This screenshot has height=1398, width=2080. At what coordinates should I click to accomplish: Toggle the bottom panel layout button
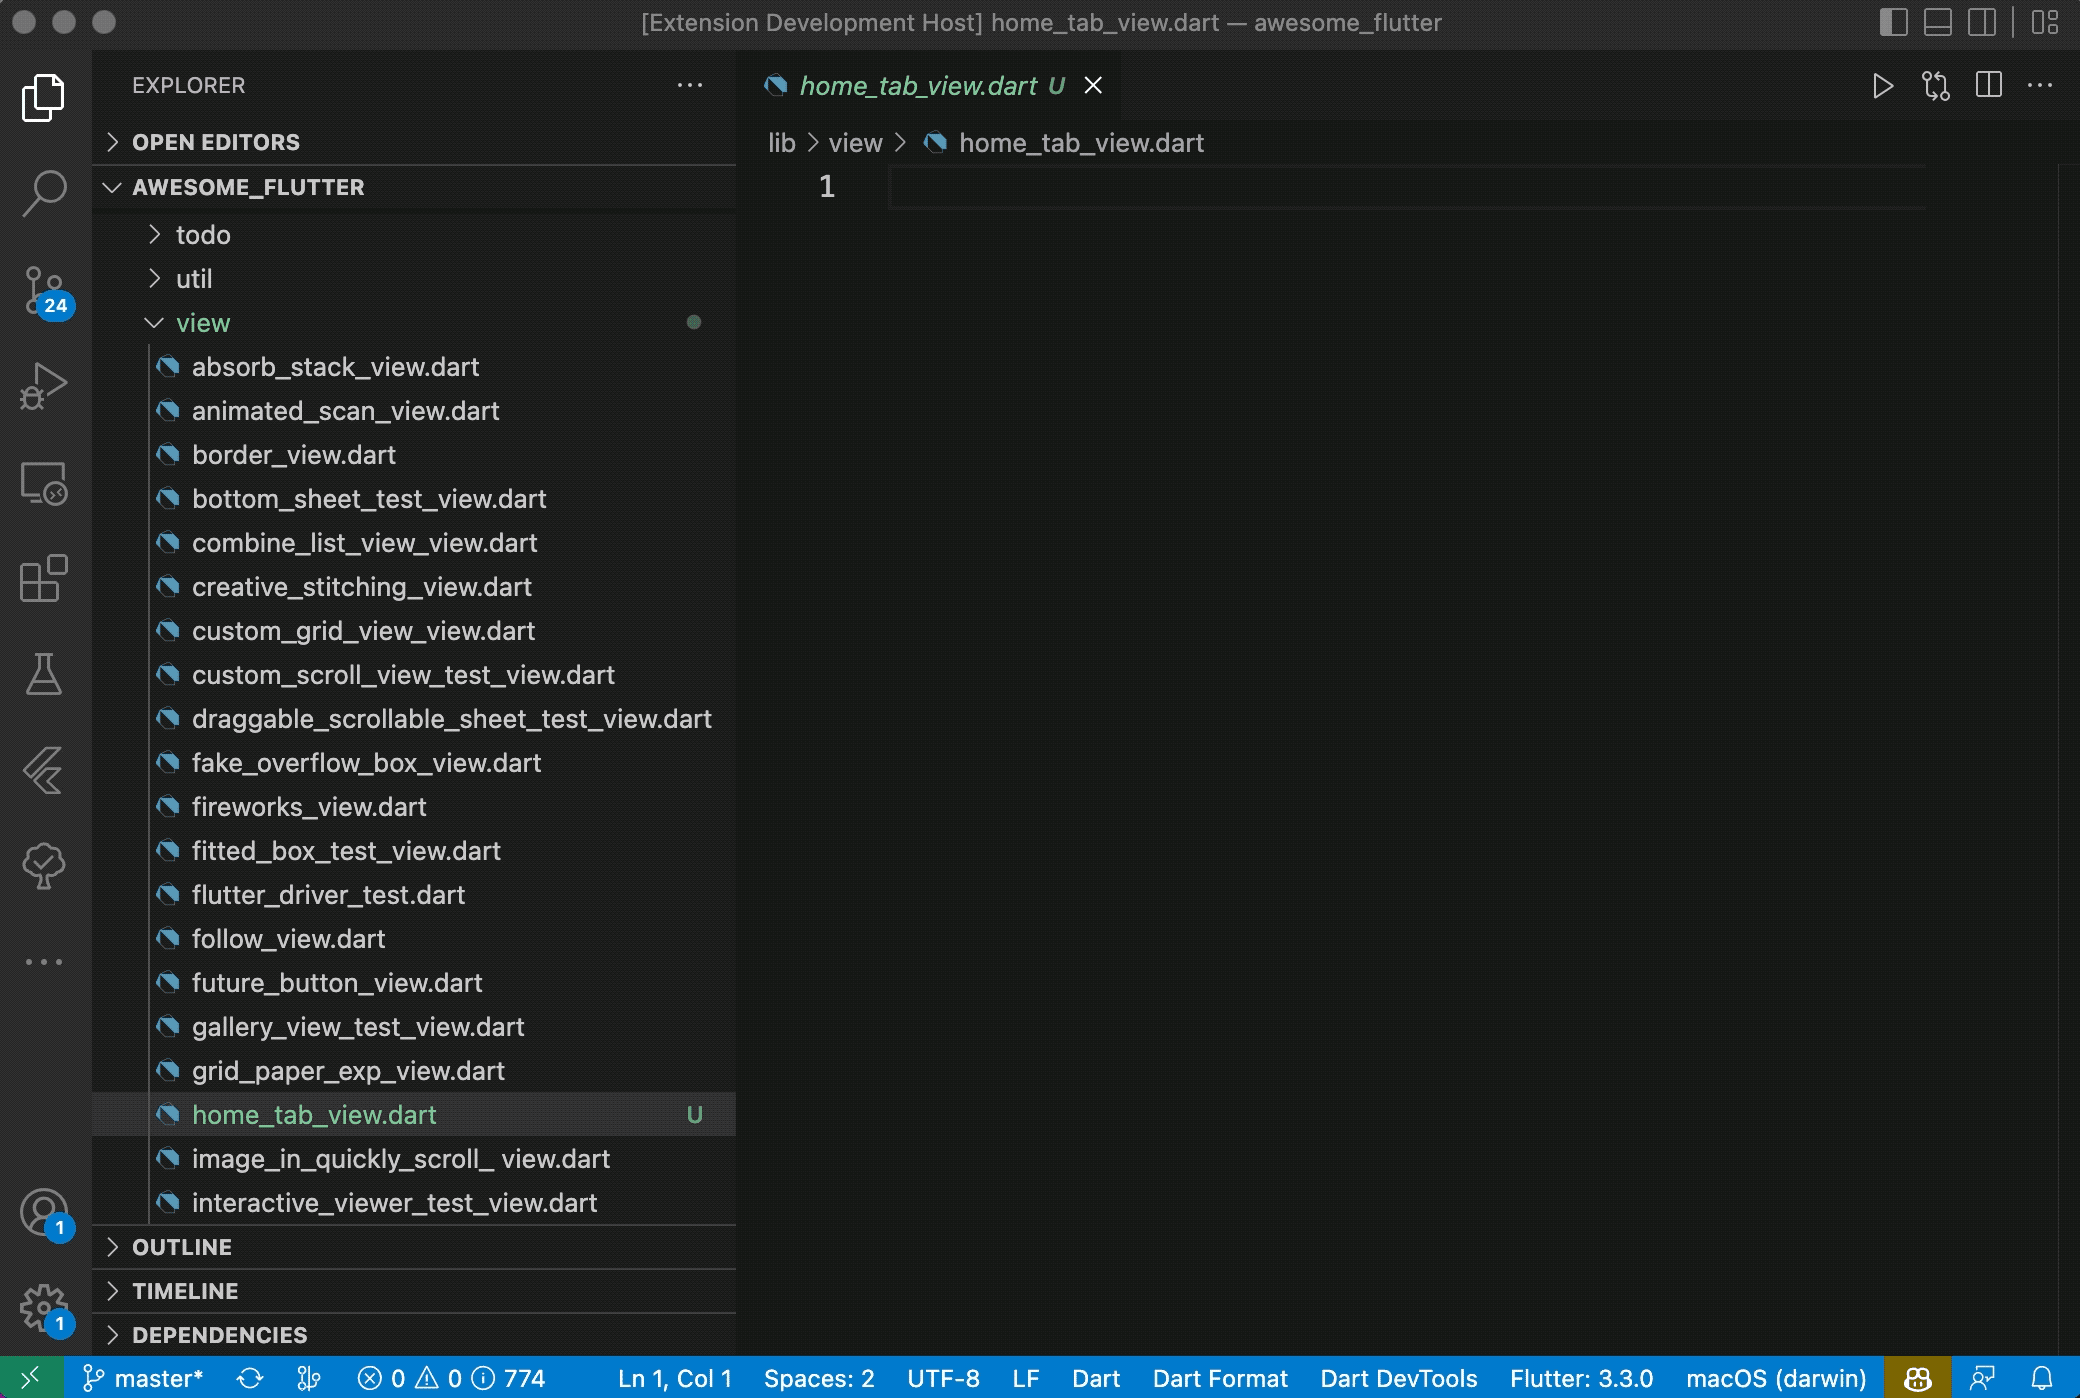[1938, 22]
